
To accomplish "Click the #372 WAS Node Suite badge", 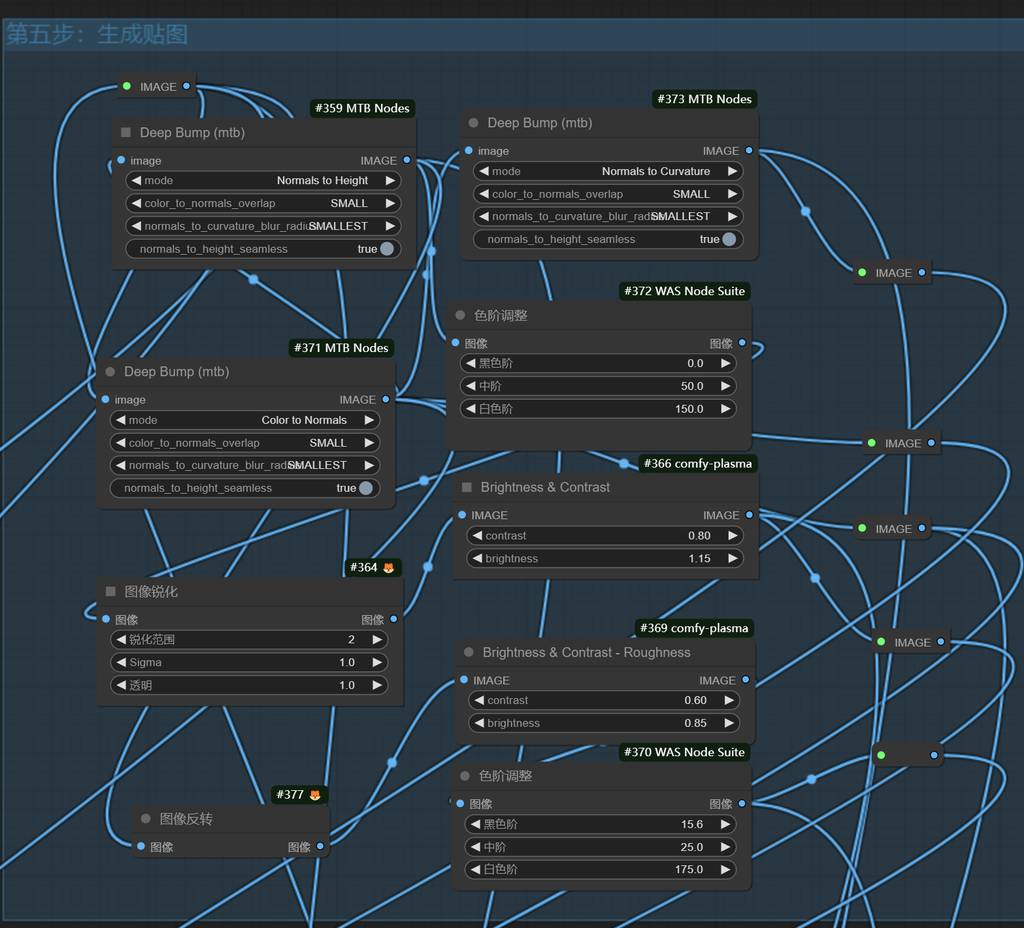I will click(x=685, y=291).
